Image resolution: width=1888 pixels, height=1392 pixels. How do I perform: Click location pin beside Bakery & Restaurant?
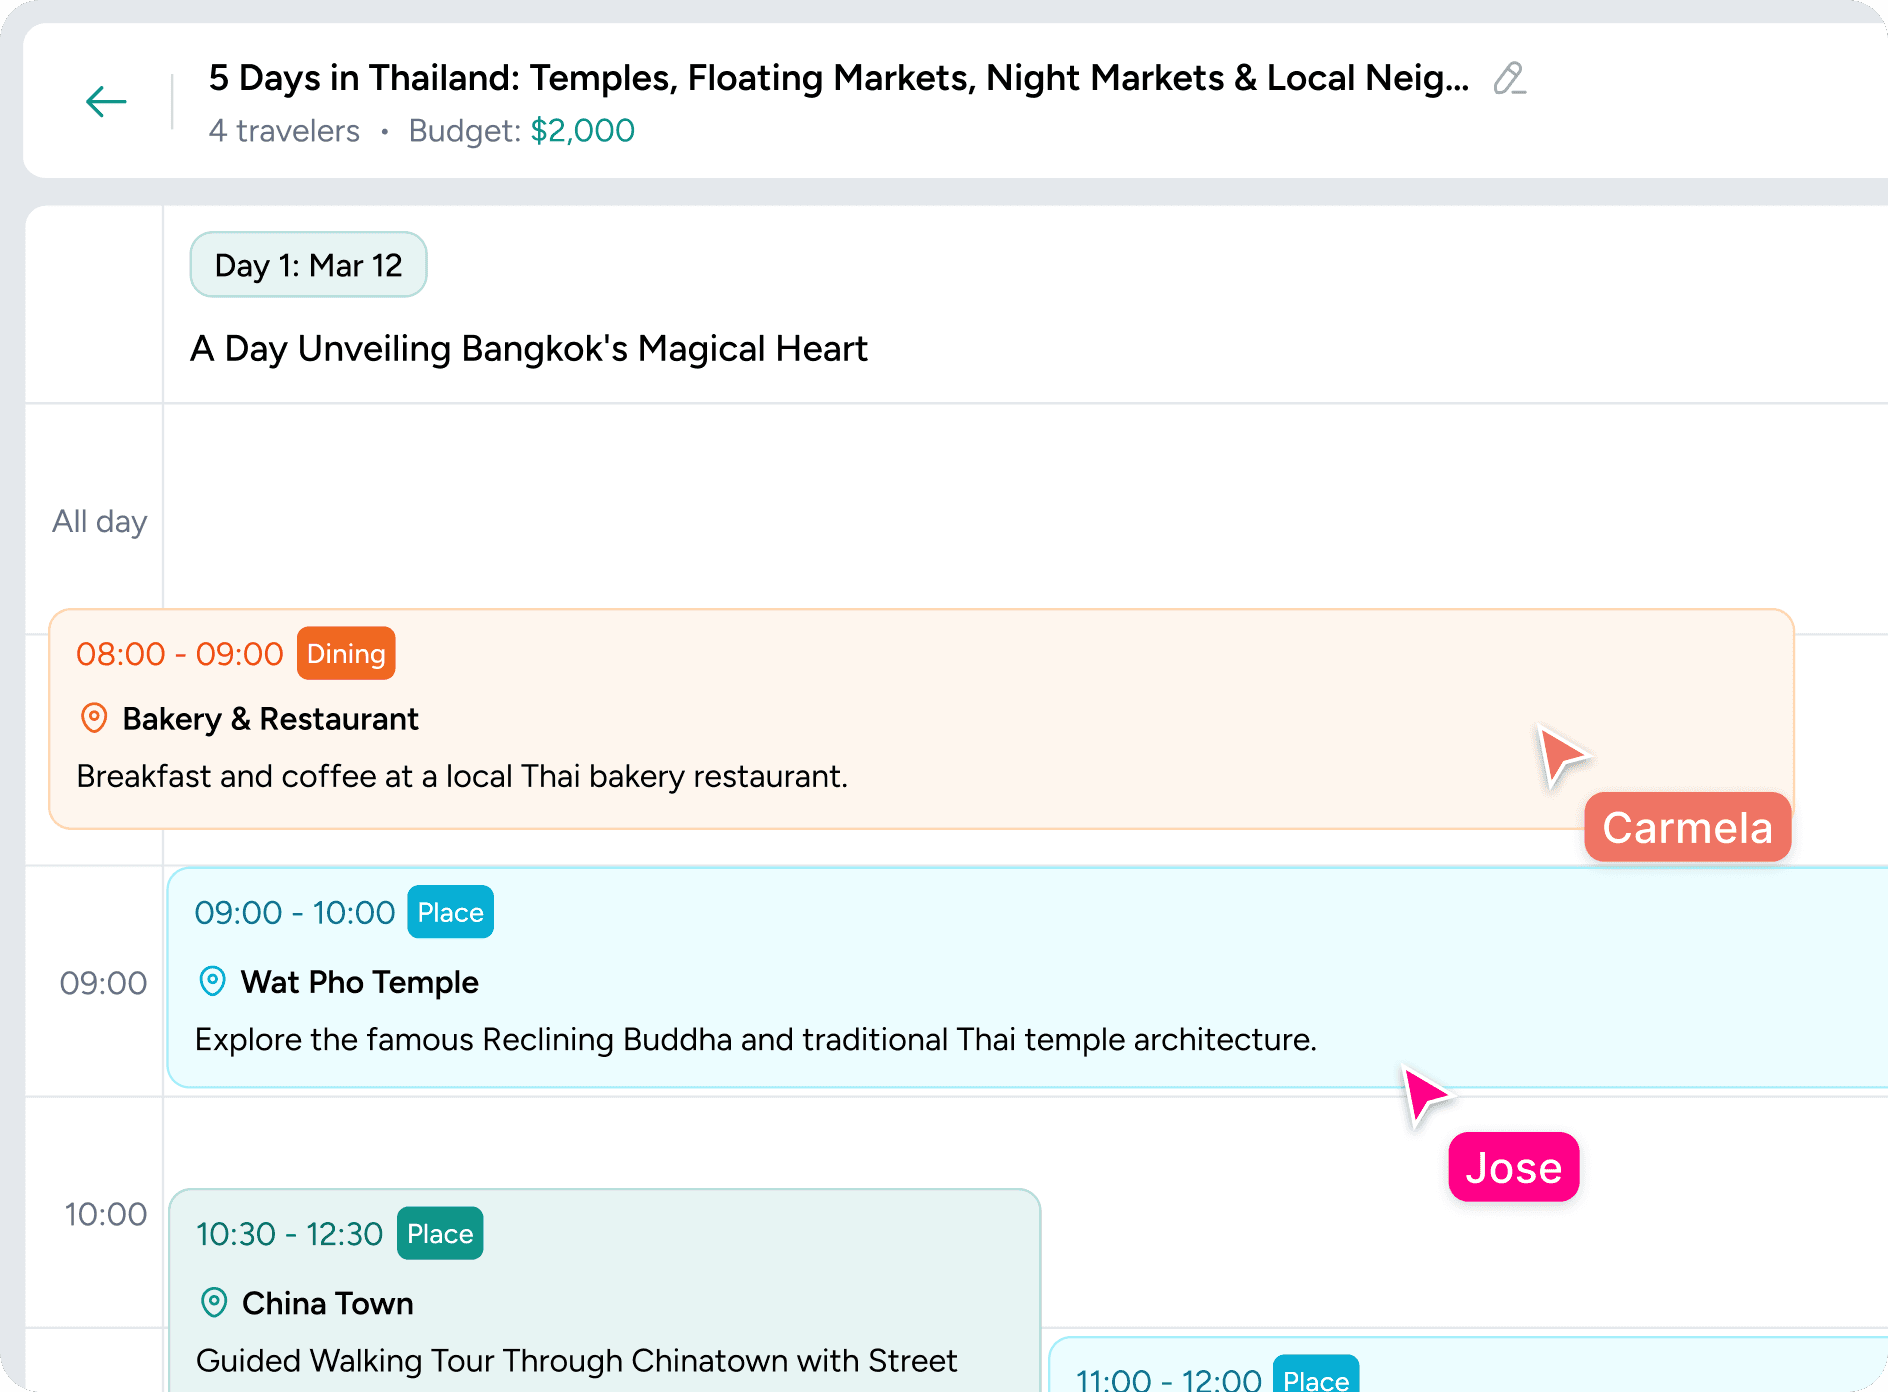pos(94,718)
